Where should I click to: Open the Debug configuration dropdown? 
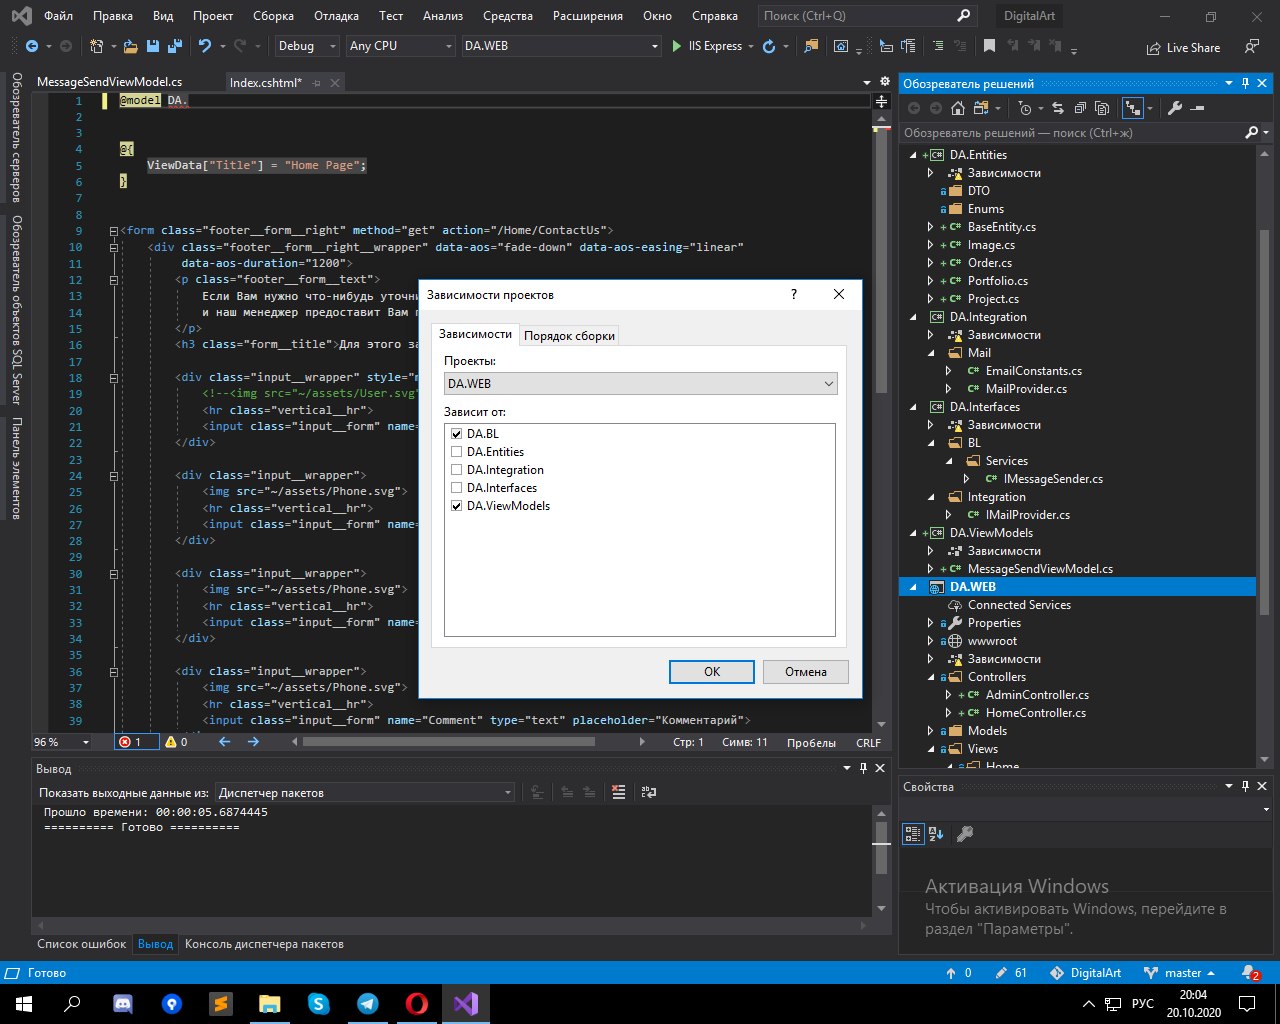click(x=306, y=46)
